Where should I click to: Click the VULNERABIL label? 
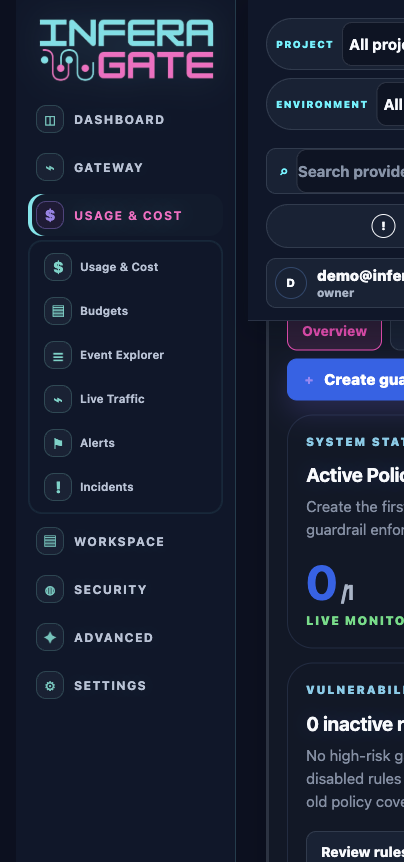tap(355, 690)
